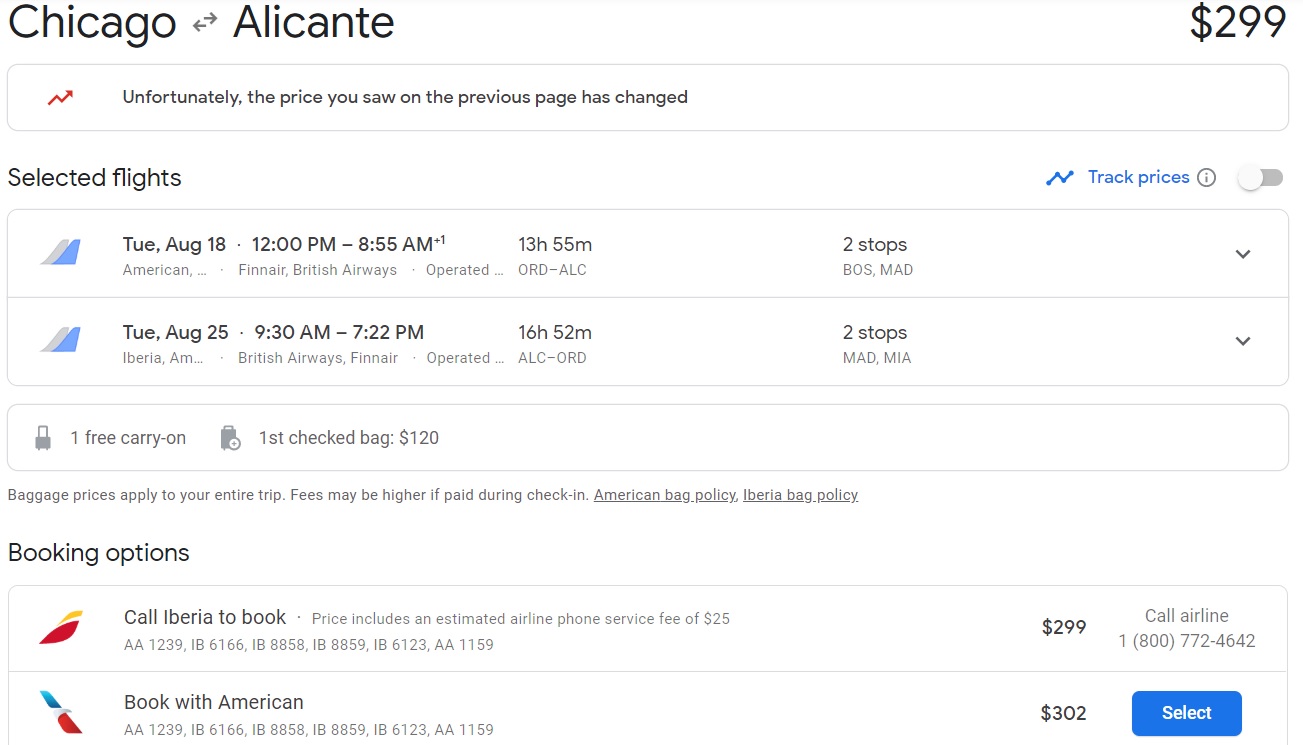Open the Track prices info icon
Viewport: 1303px width, 745px height.
coord(1207,178)
